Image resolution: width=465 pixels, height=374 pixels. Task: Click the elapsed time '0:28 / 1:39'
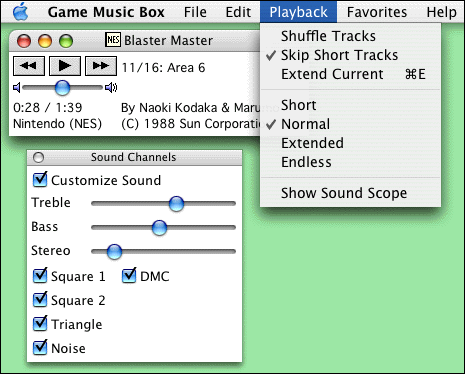tap(48, 108)
